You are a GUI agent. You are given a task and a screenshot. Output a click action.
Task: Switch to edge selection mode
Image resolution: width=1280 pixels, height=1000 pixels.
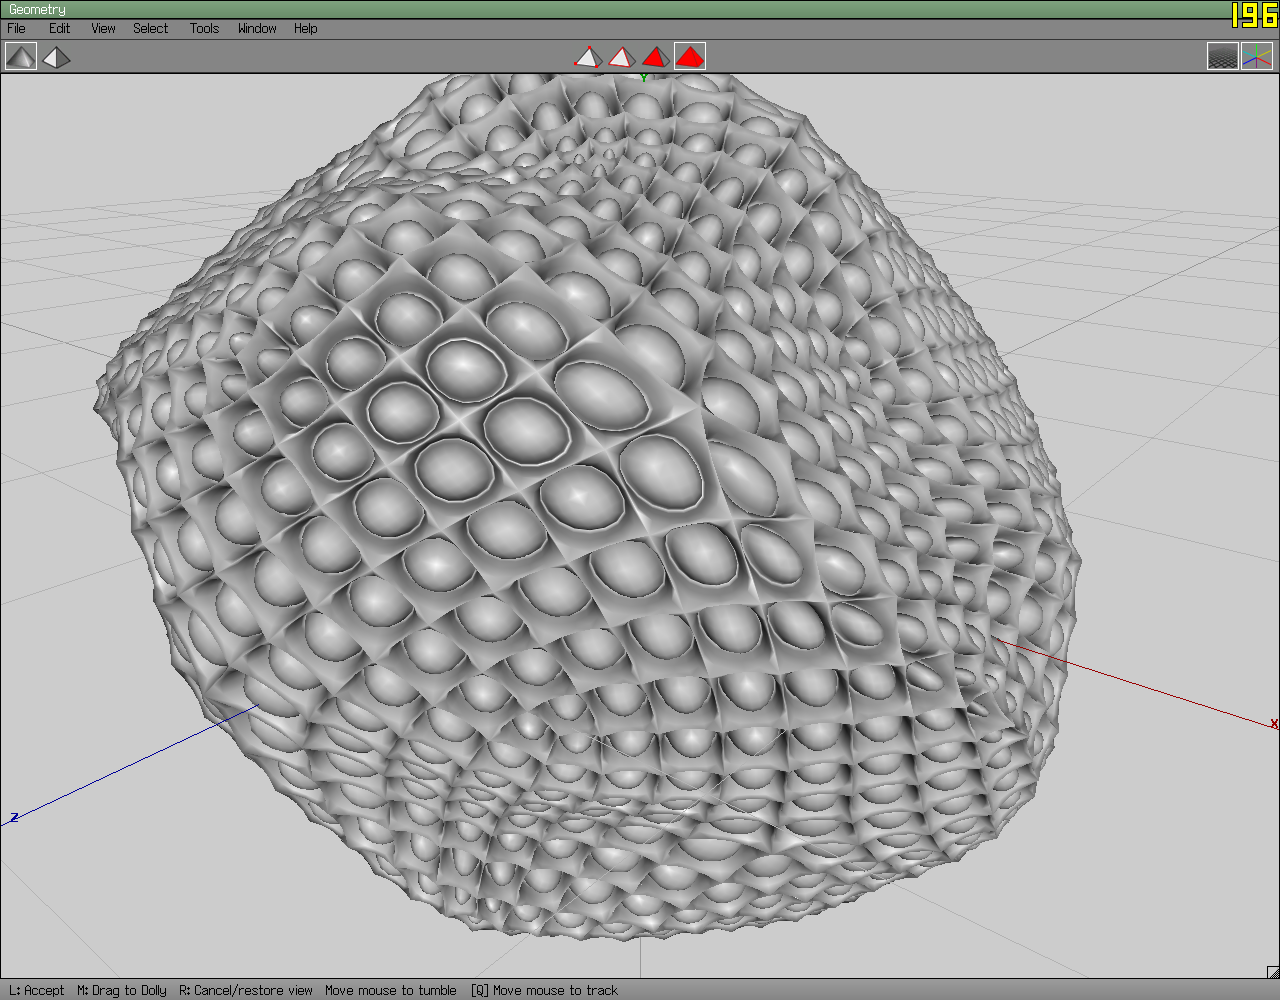click(621, 57)
